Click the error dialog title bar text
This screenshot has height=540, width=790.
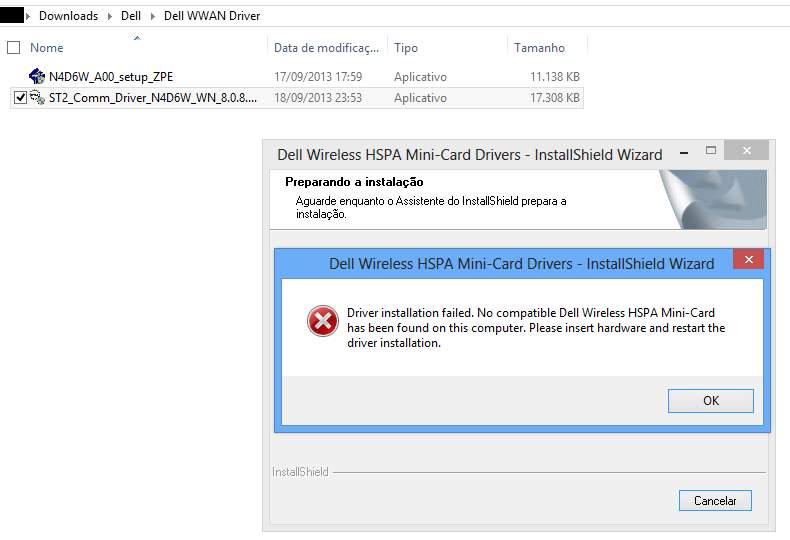(521, 263)
